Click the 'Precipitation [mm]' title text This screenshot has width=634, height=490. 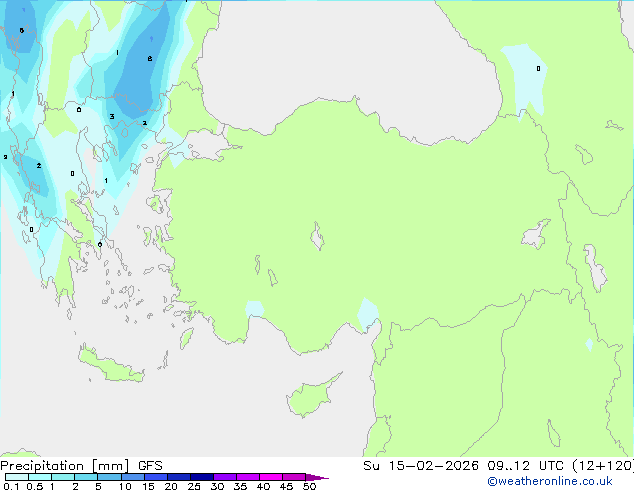65,466
